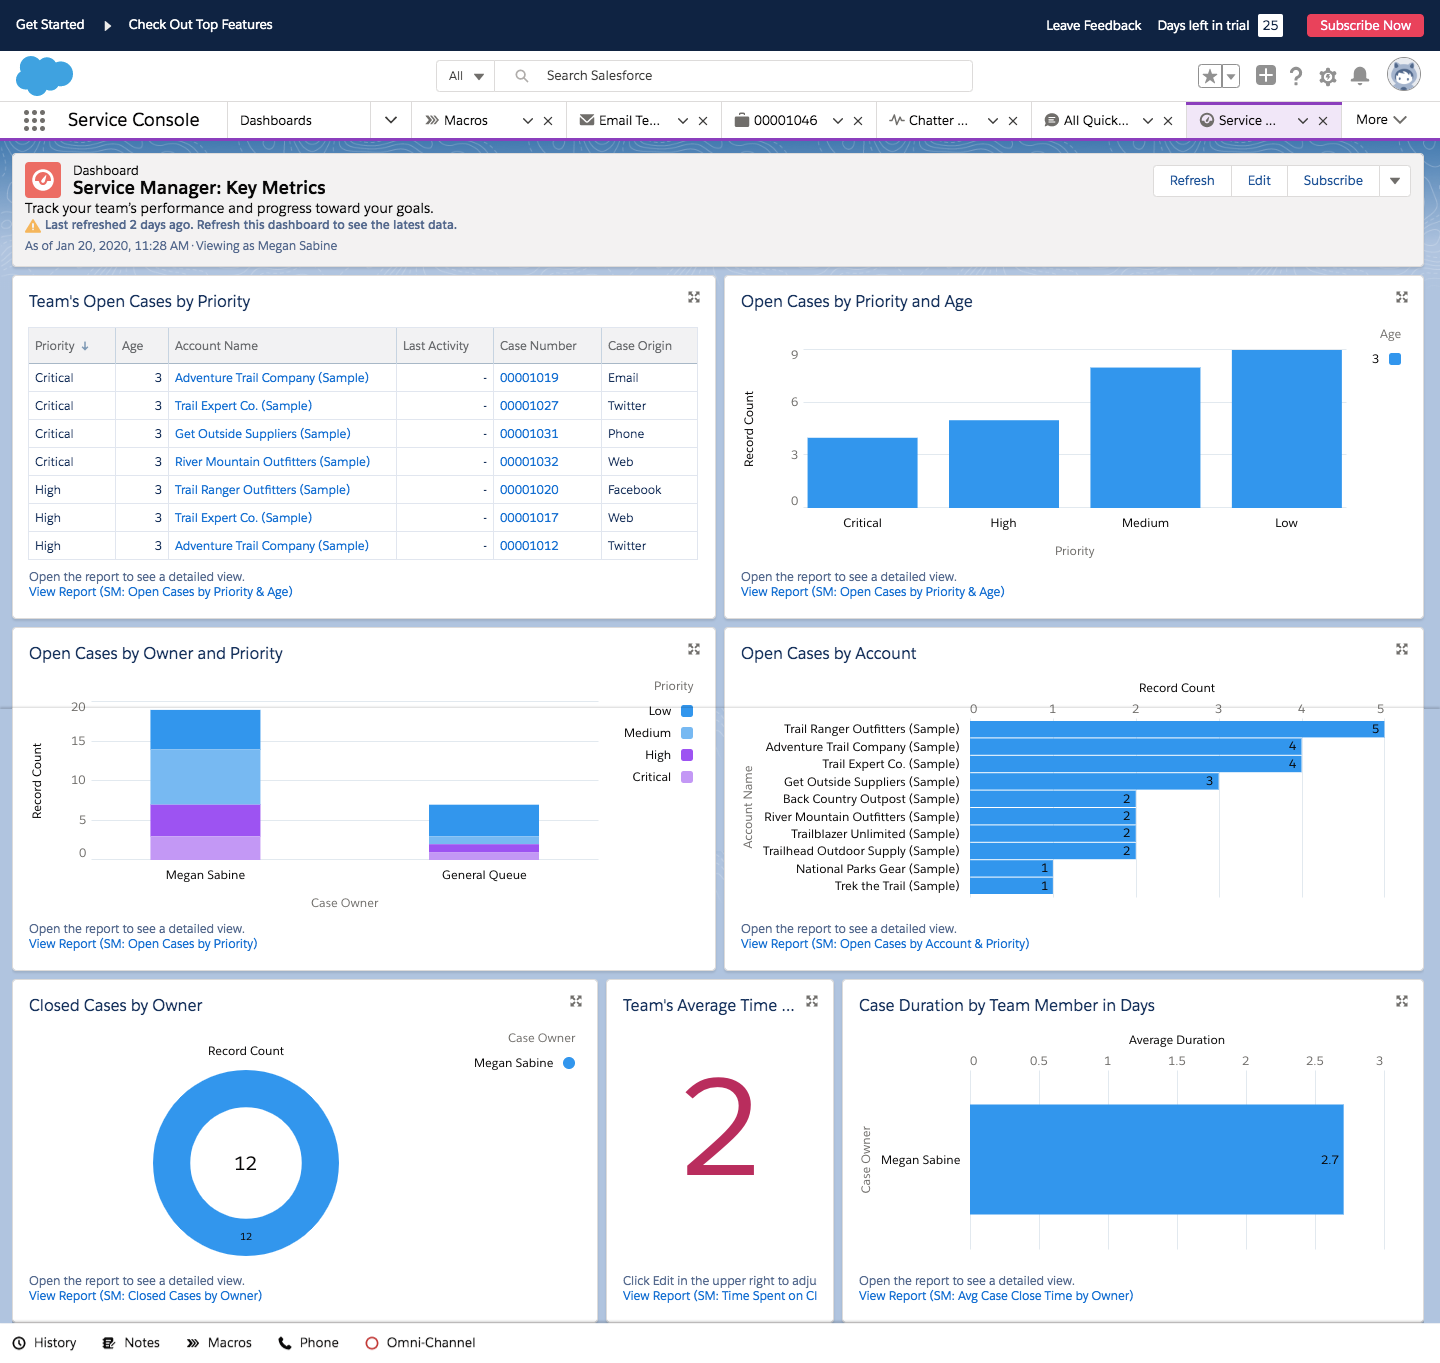Open the Dashboards tab dropdown chevron
The image size is (1440, 1363).
point(390,119)
